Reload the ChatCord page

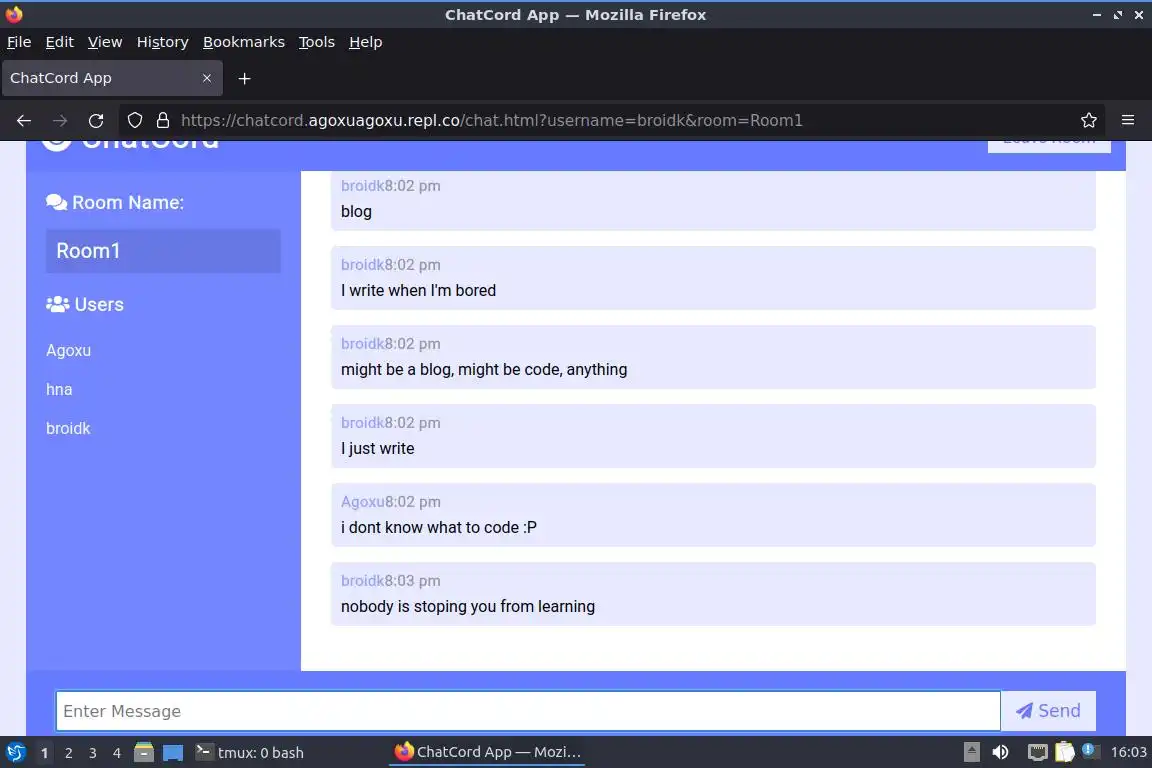(96, 121)
